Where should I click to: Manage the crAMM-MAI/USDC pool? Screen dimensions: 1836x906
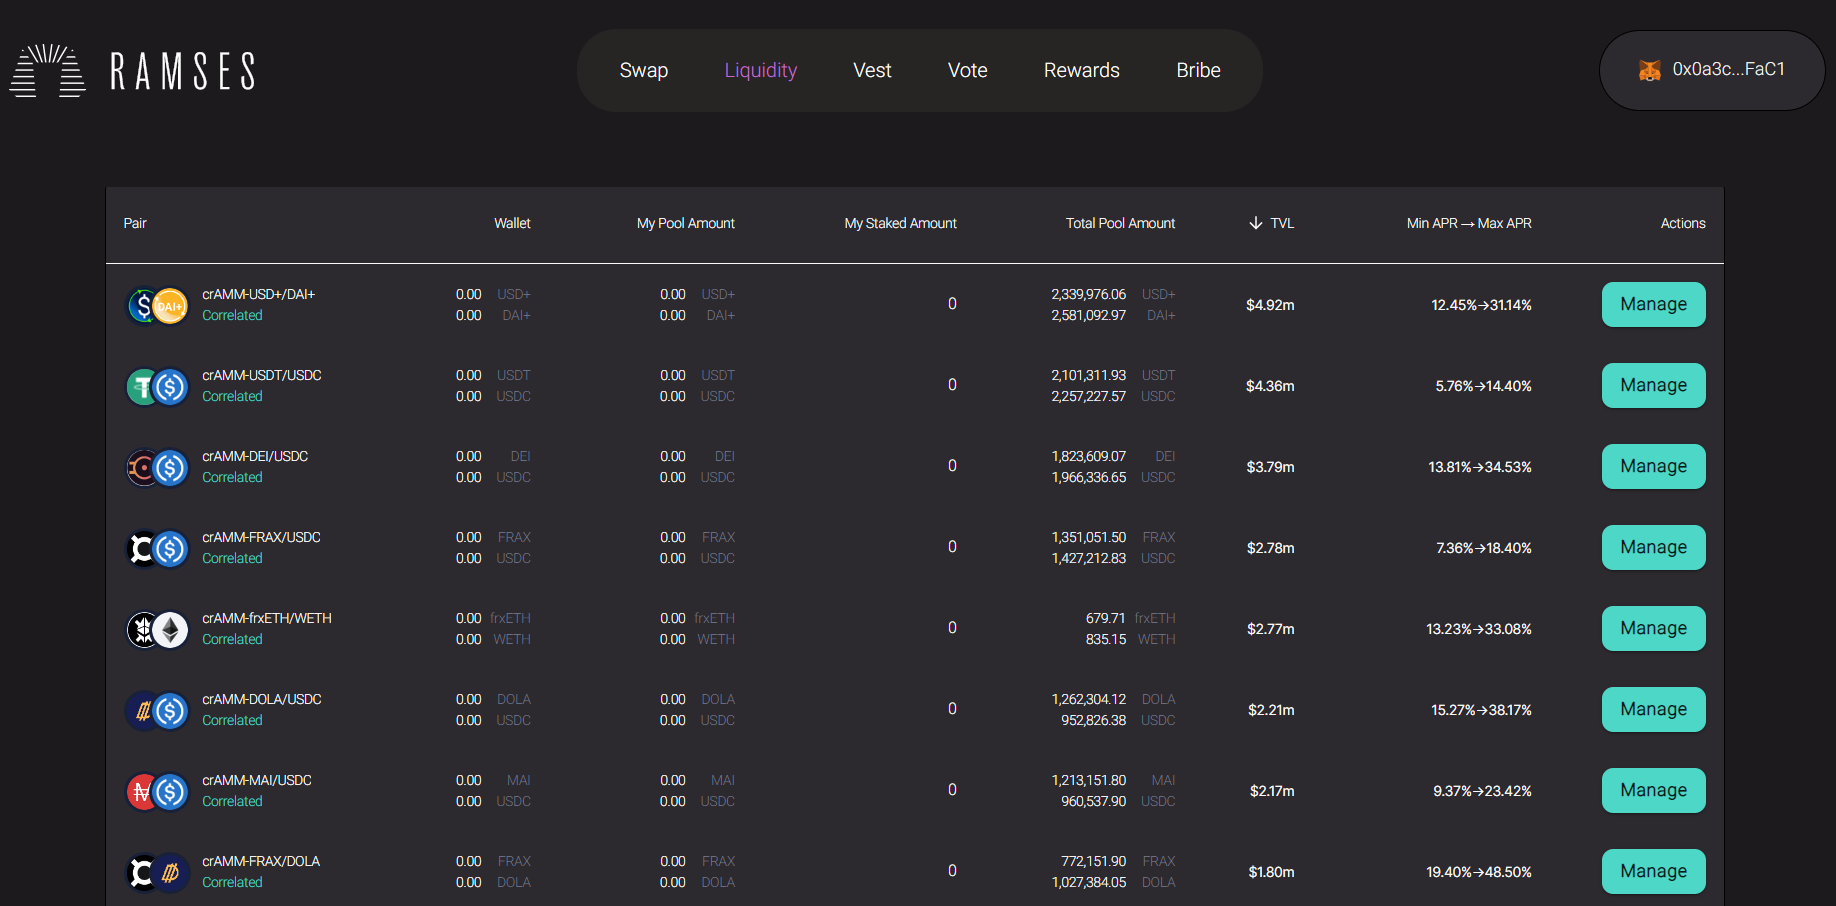tap(1653, 790)
